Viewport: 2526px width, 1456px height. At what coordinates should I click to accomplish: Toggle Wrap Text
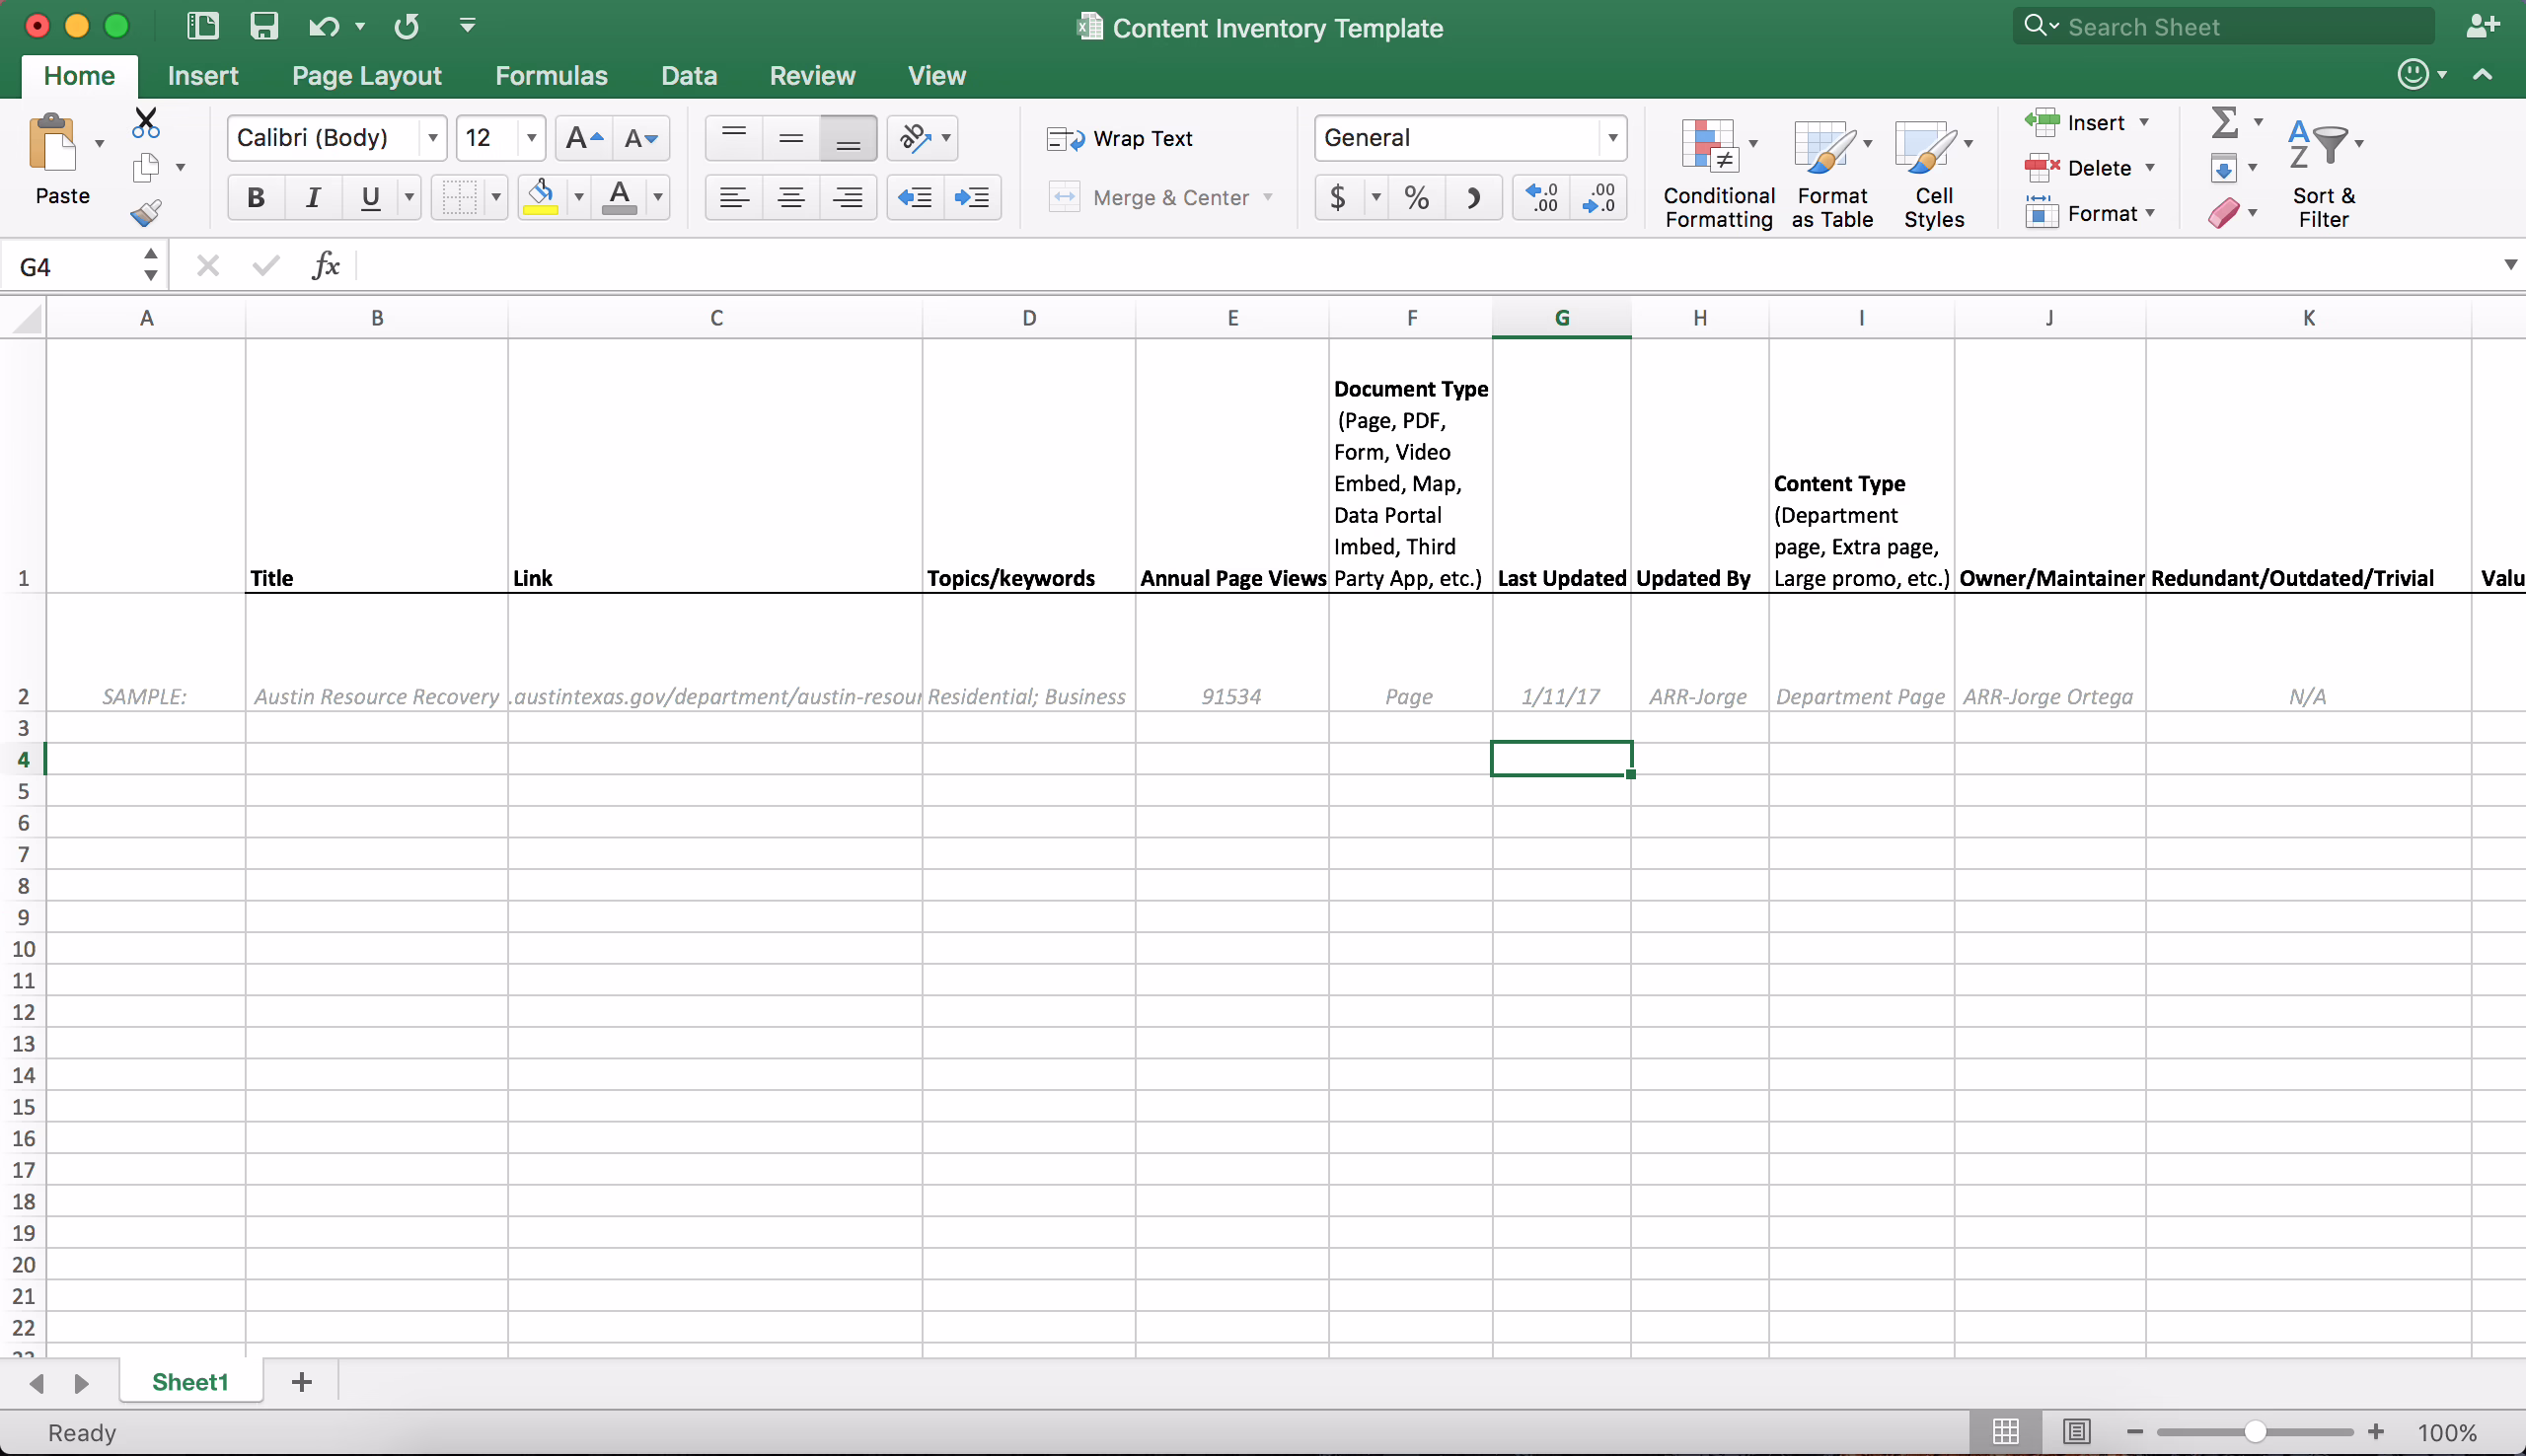pos(1119,138)
